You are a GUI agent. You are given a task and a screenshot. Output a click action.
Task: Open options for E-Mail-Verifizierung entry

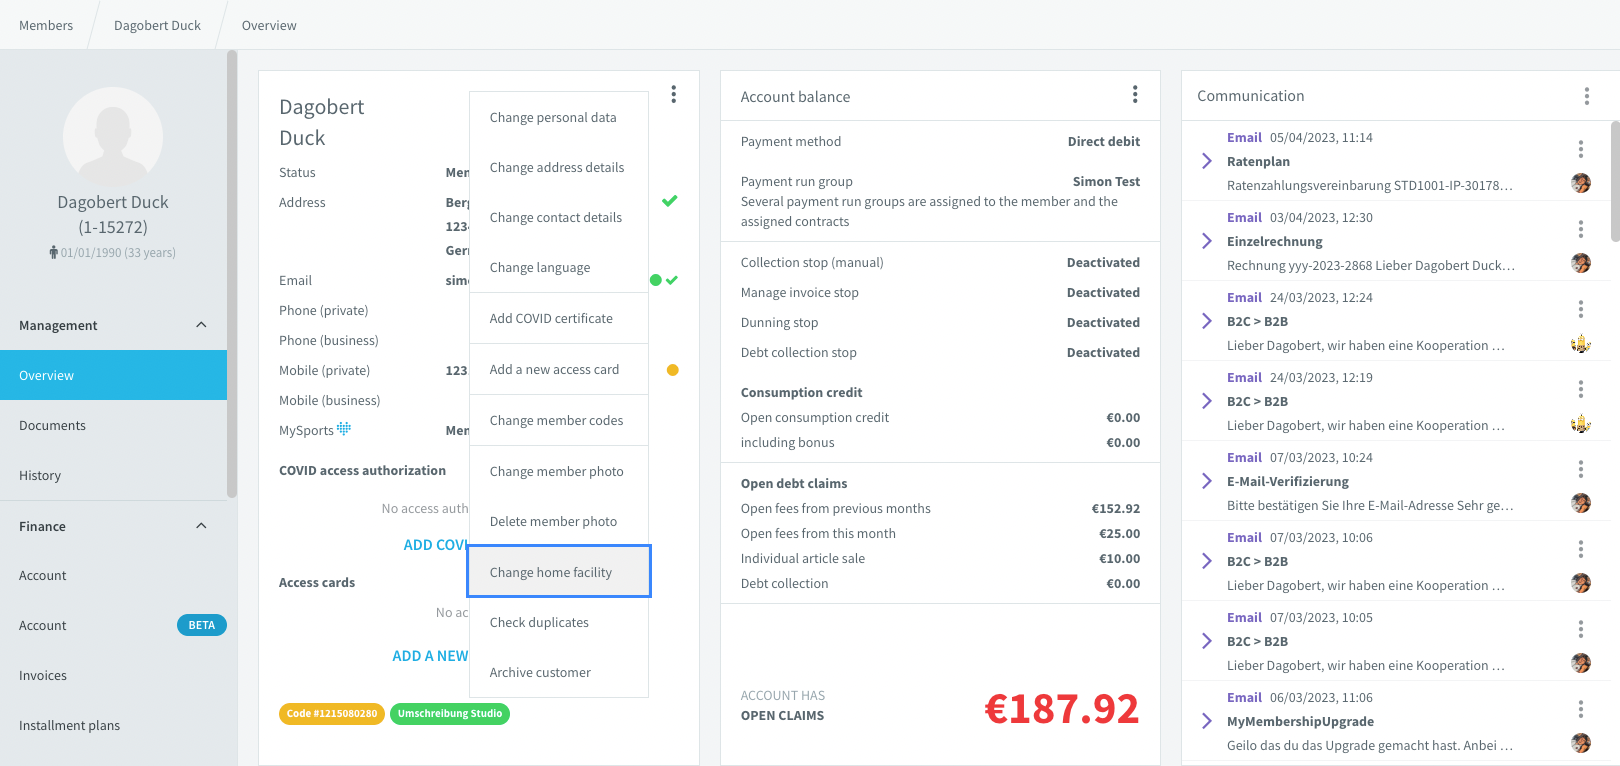tap(1581, 469)
